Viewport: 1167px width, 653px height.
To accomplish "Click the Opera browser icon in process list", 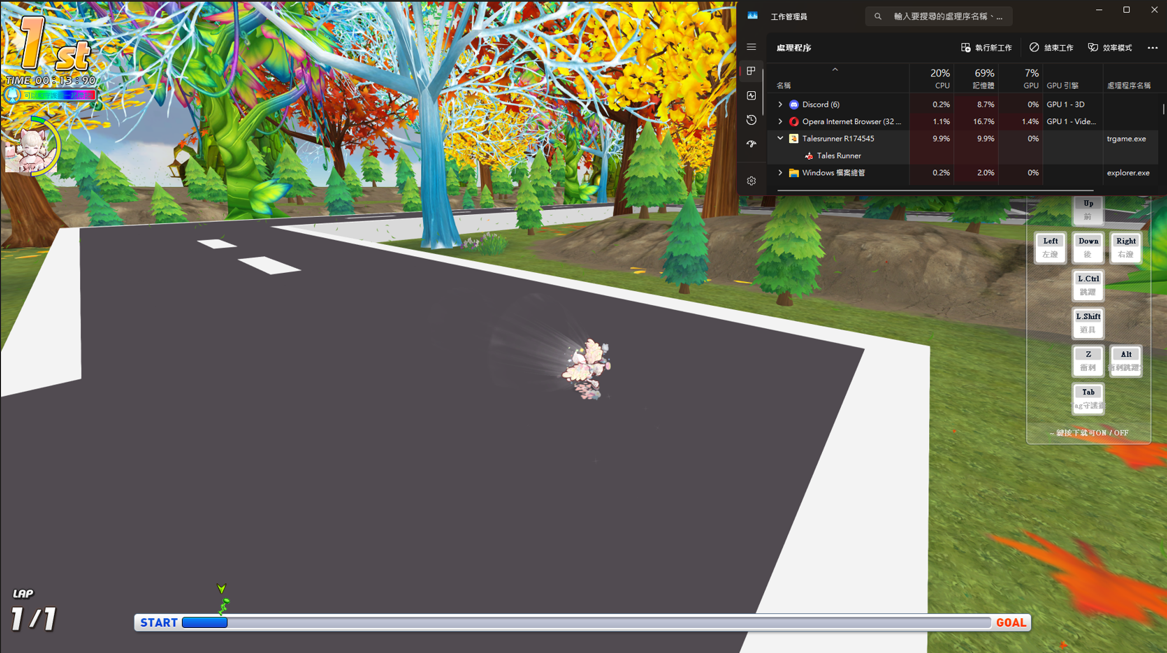I will [793, 121].
